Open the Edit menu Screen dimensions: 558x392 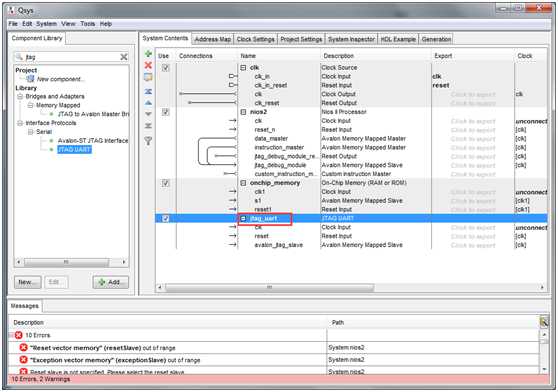27,24
